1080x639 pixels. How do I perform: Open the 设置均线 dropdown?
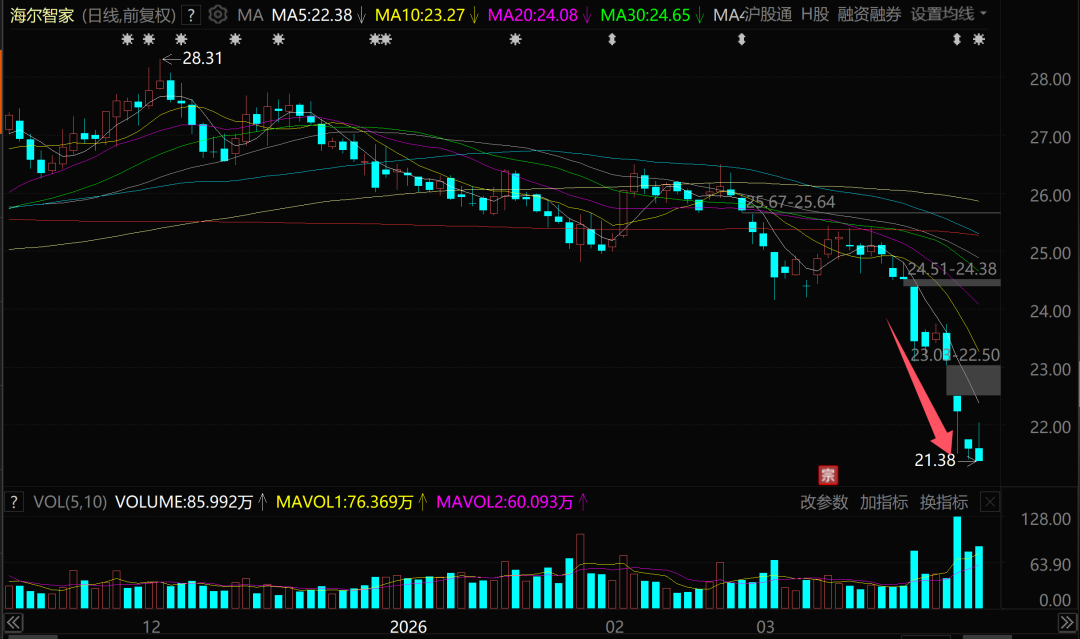tap(948, 15)
